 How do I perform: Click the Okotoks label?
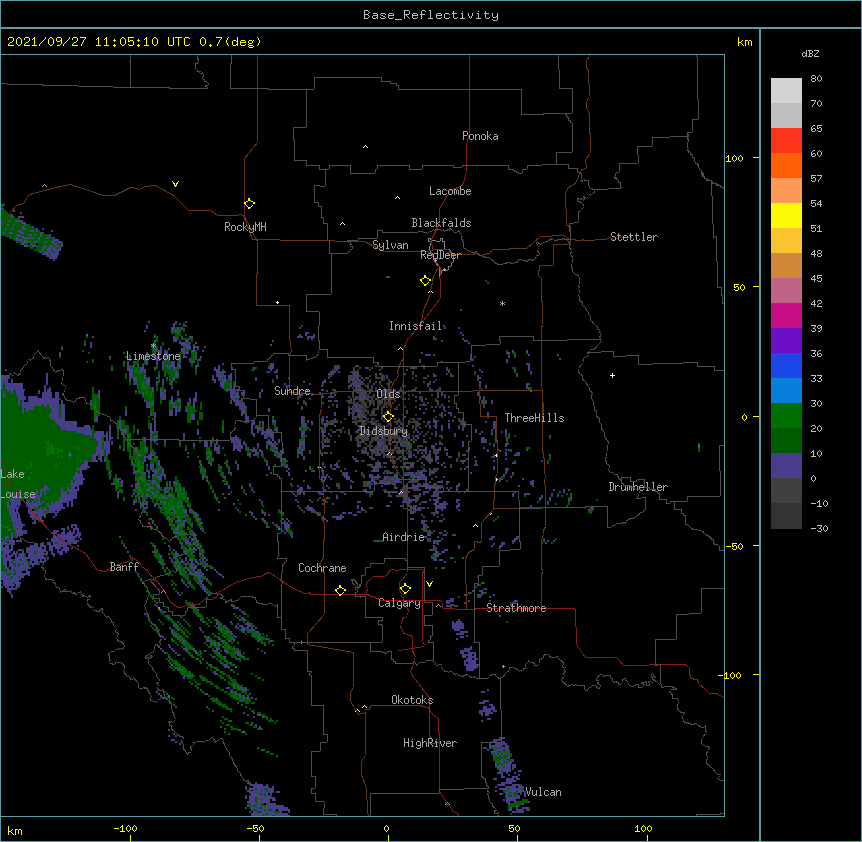pyautogui.click(x=412, y=700)
